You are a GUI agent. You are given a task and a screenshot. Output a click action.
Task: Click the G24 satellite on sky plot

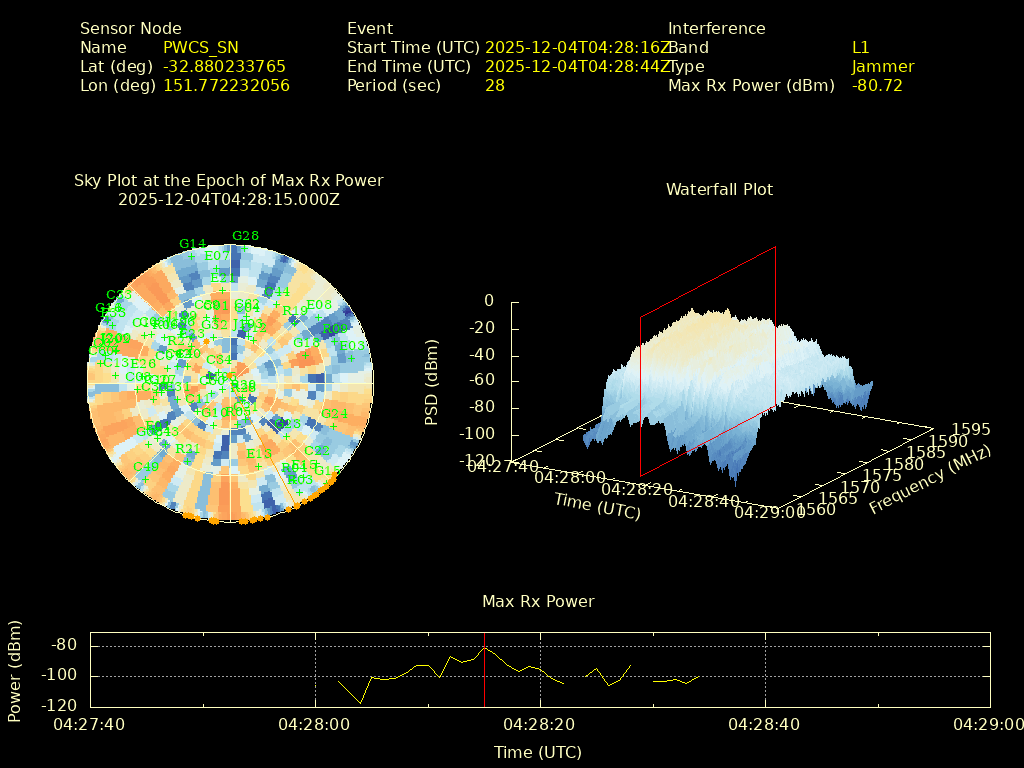[334, 424]
